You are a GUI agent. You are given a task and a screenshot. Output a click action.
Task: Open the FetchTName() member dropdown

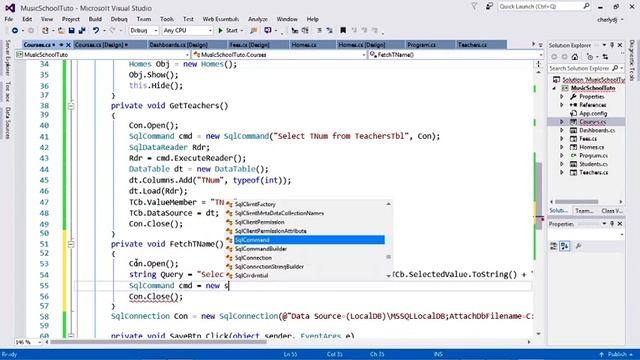click(x=456, y=55)
